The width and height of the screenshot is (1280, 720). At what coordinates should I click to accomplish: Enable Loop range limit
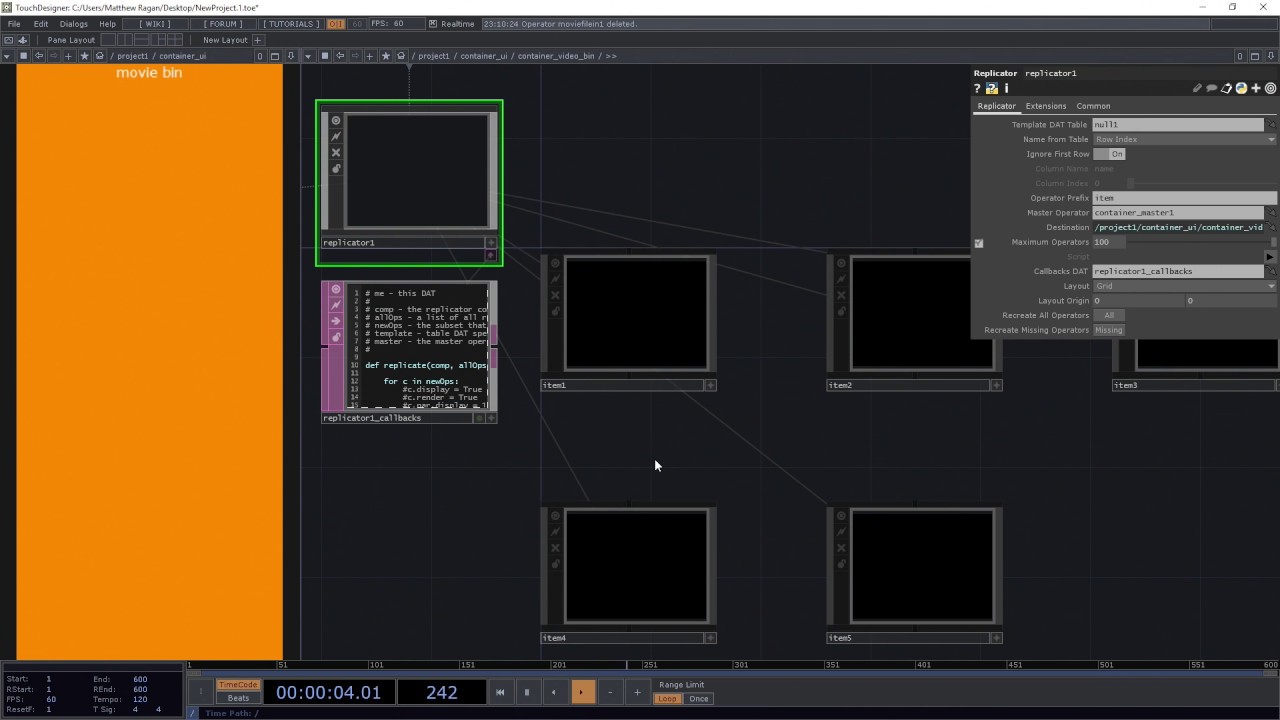(667, 699)
